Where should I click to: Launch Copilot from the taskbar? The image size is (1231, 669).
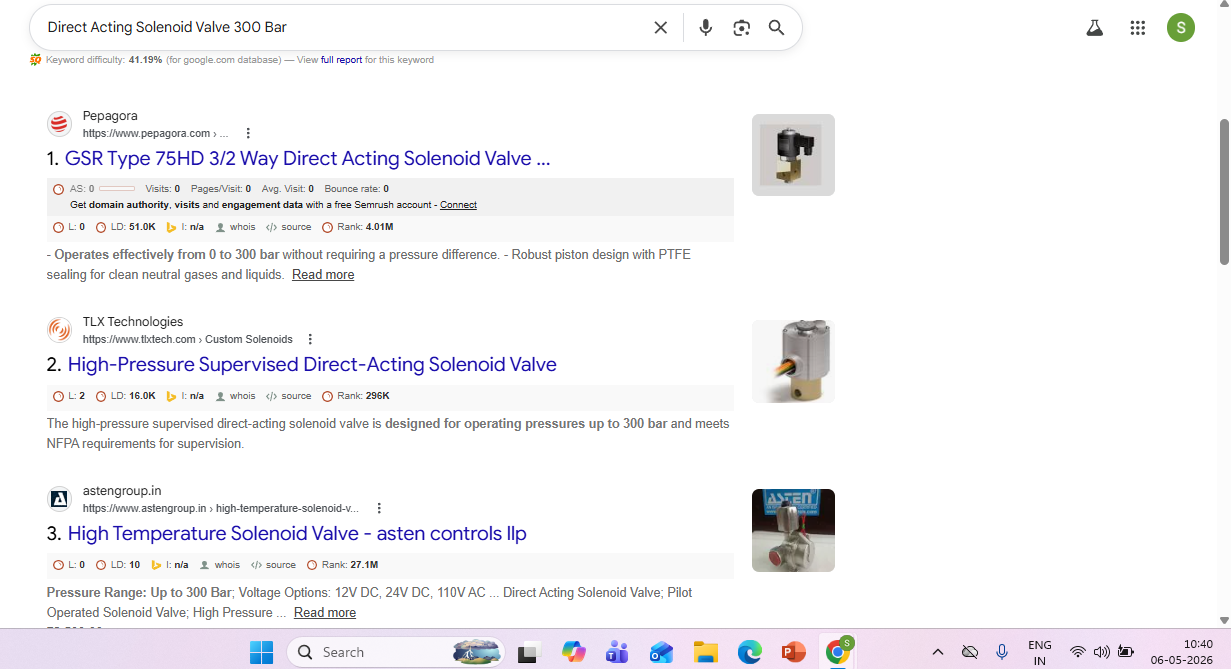tap(573, 652)
